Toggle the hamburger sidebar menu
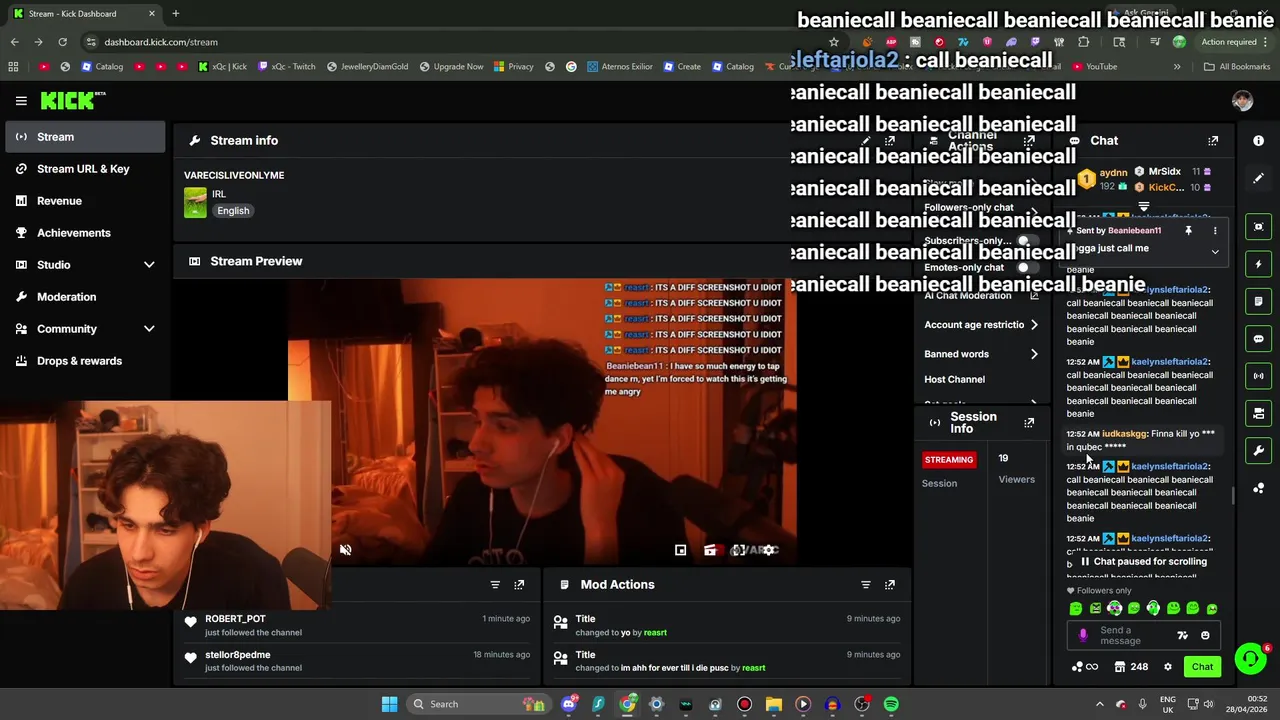Viewport: 1280px width, 720px height. (x=21, y=100)
